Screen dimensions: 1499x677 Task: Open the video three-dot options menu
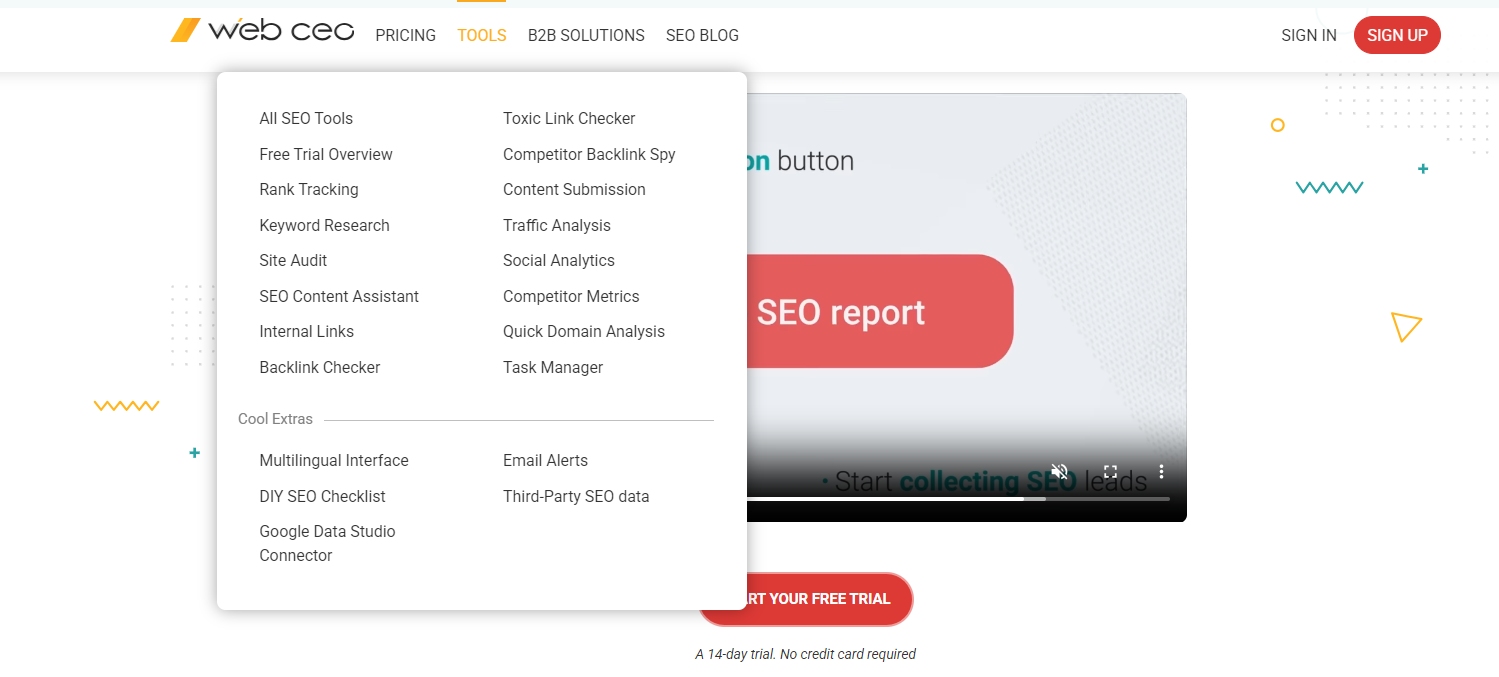point(1161,471)
